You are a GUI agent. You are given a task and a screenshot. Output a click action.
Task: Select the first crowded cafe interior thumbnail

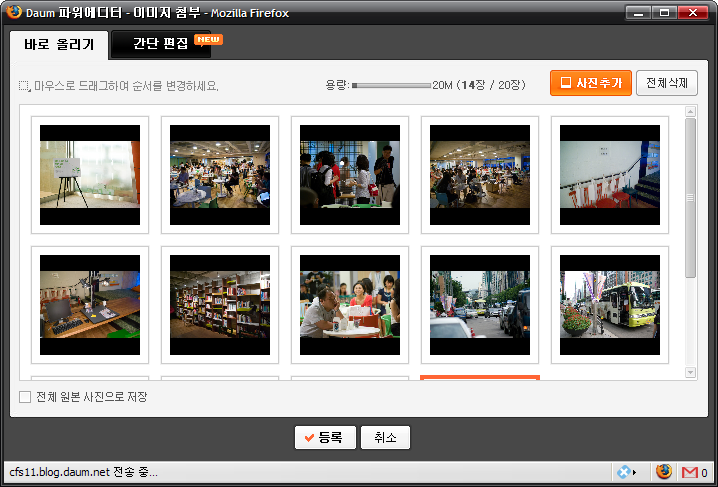pyautogui.click(x=220, y=175)
